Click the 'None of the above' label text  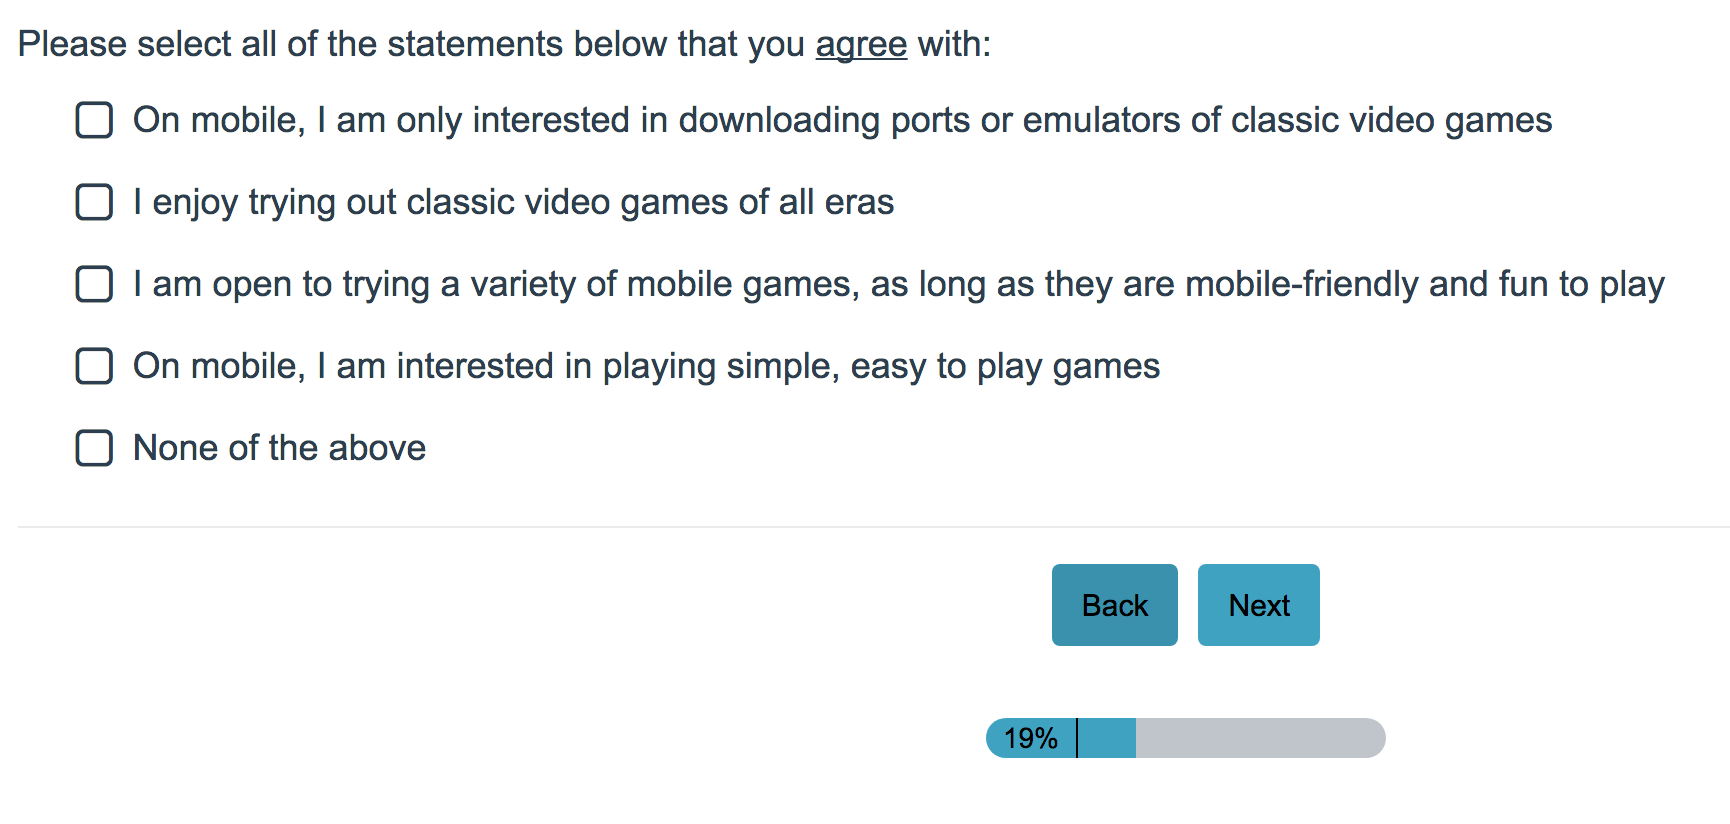(x=279, y=448)
